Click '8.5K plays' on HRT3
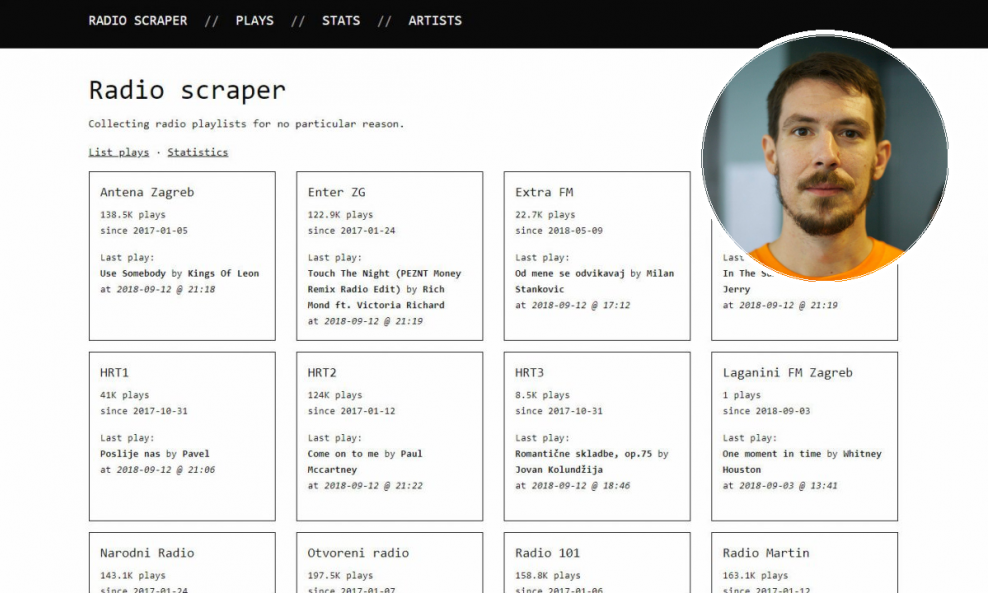The image size is (988, 593). (x=542, y=394)
